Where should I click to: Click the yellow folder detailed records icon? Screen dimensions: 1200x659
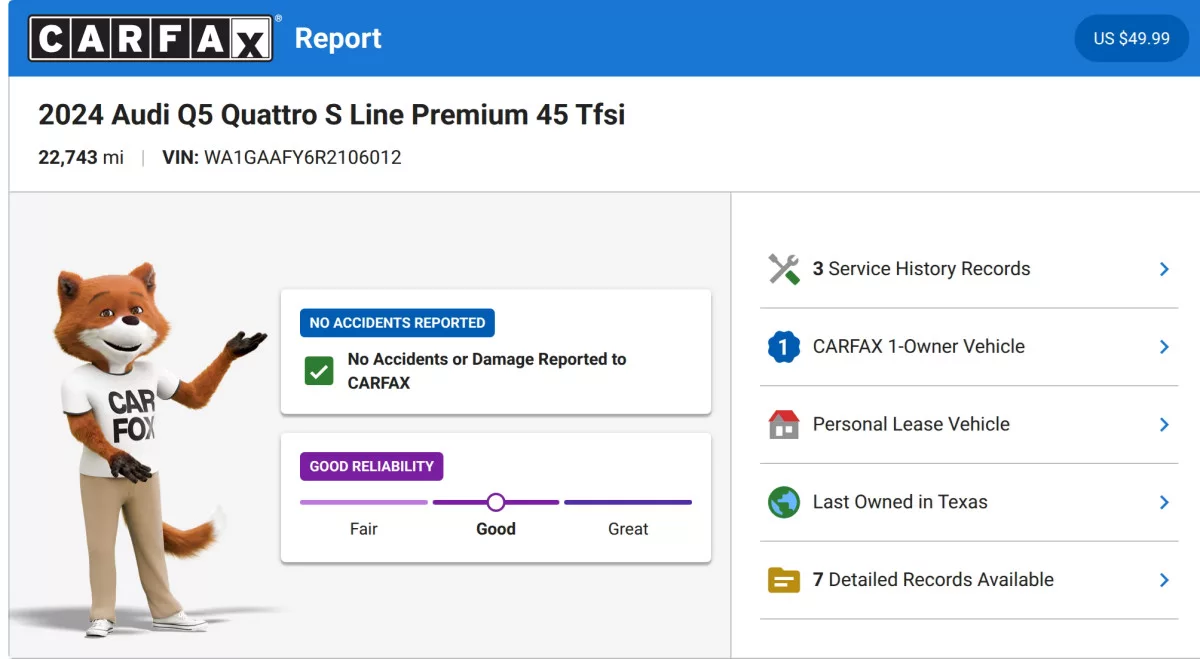click(784, 580)
